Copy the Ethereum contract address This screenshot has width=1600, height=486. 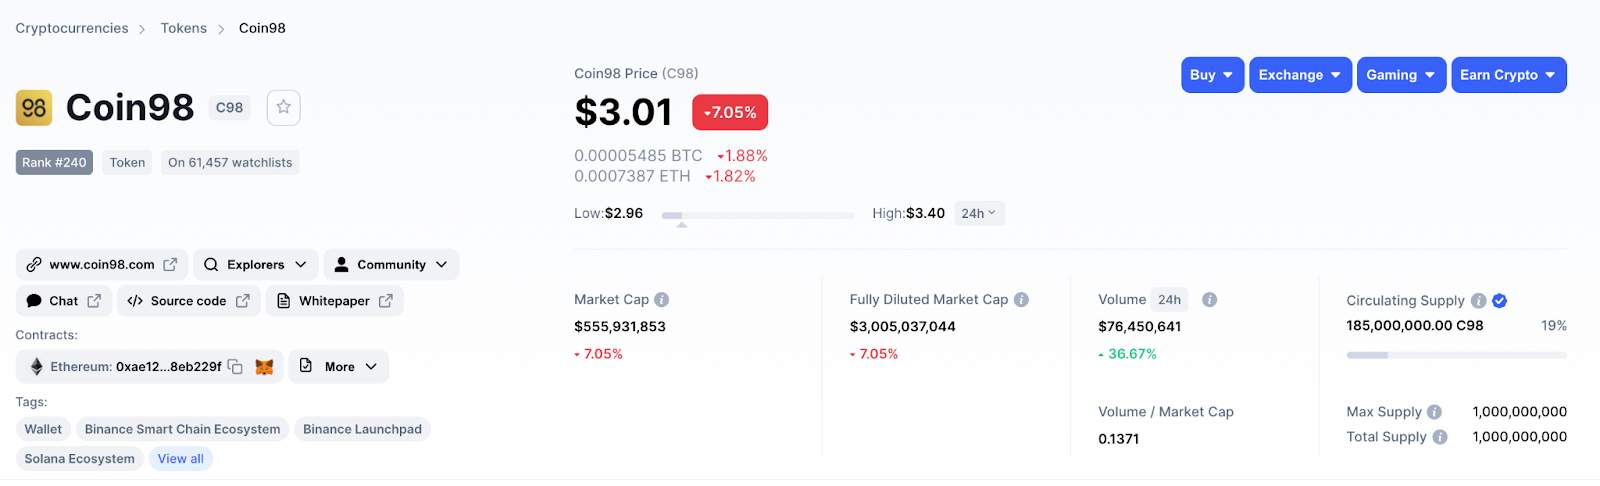(x=235, y=367)
